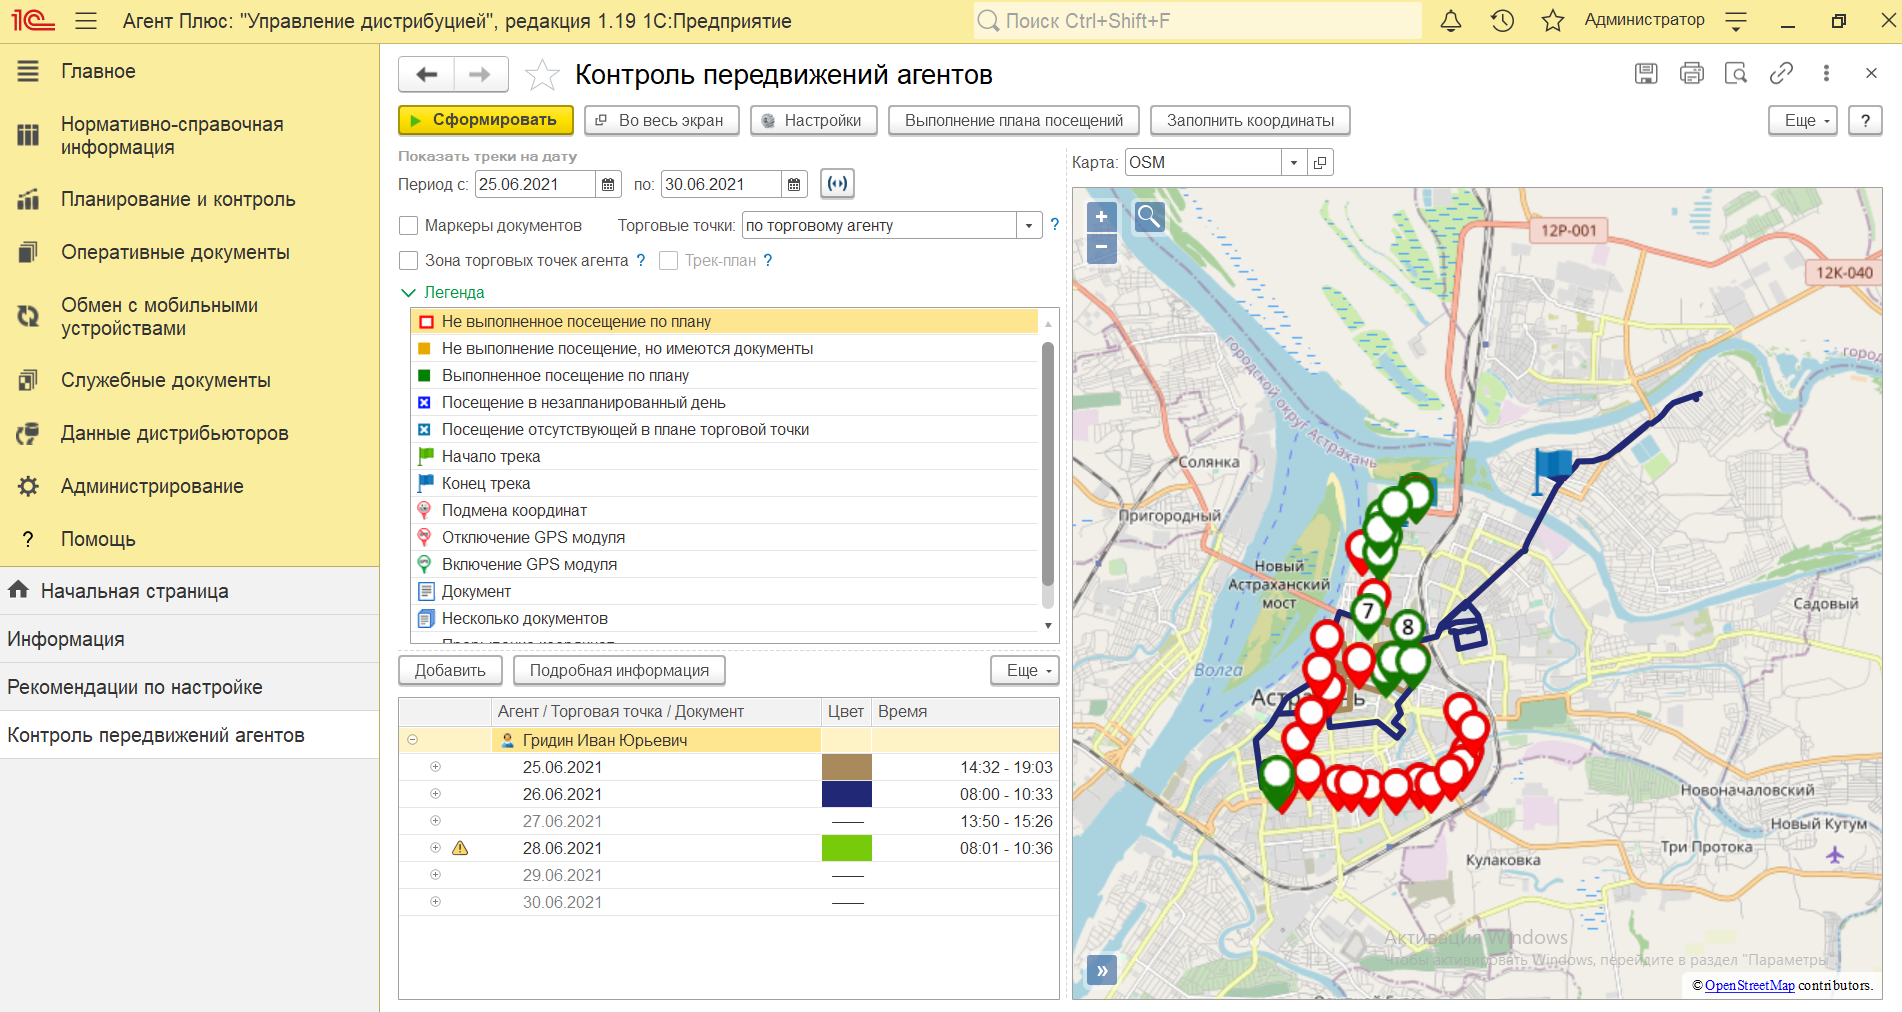Image resolution: width=1902 pixels, height=1012 pixels.
Task: Open Планирование и контроль section
Action: [178, 200]
